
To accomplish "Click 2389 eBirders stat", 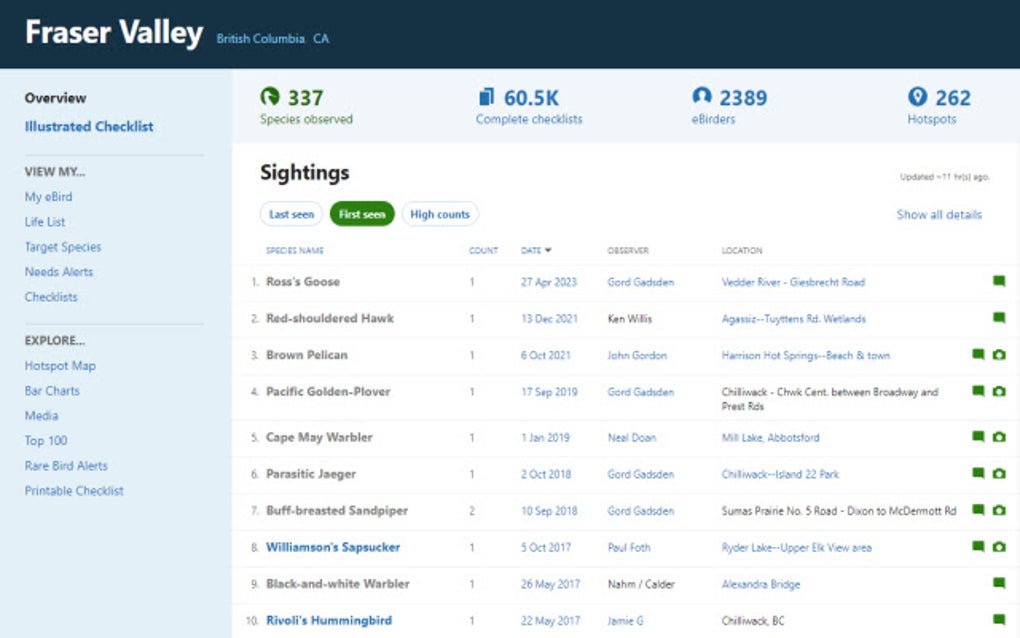I will tap(729, 105).
